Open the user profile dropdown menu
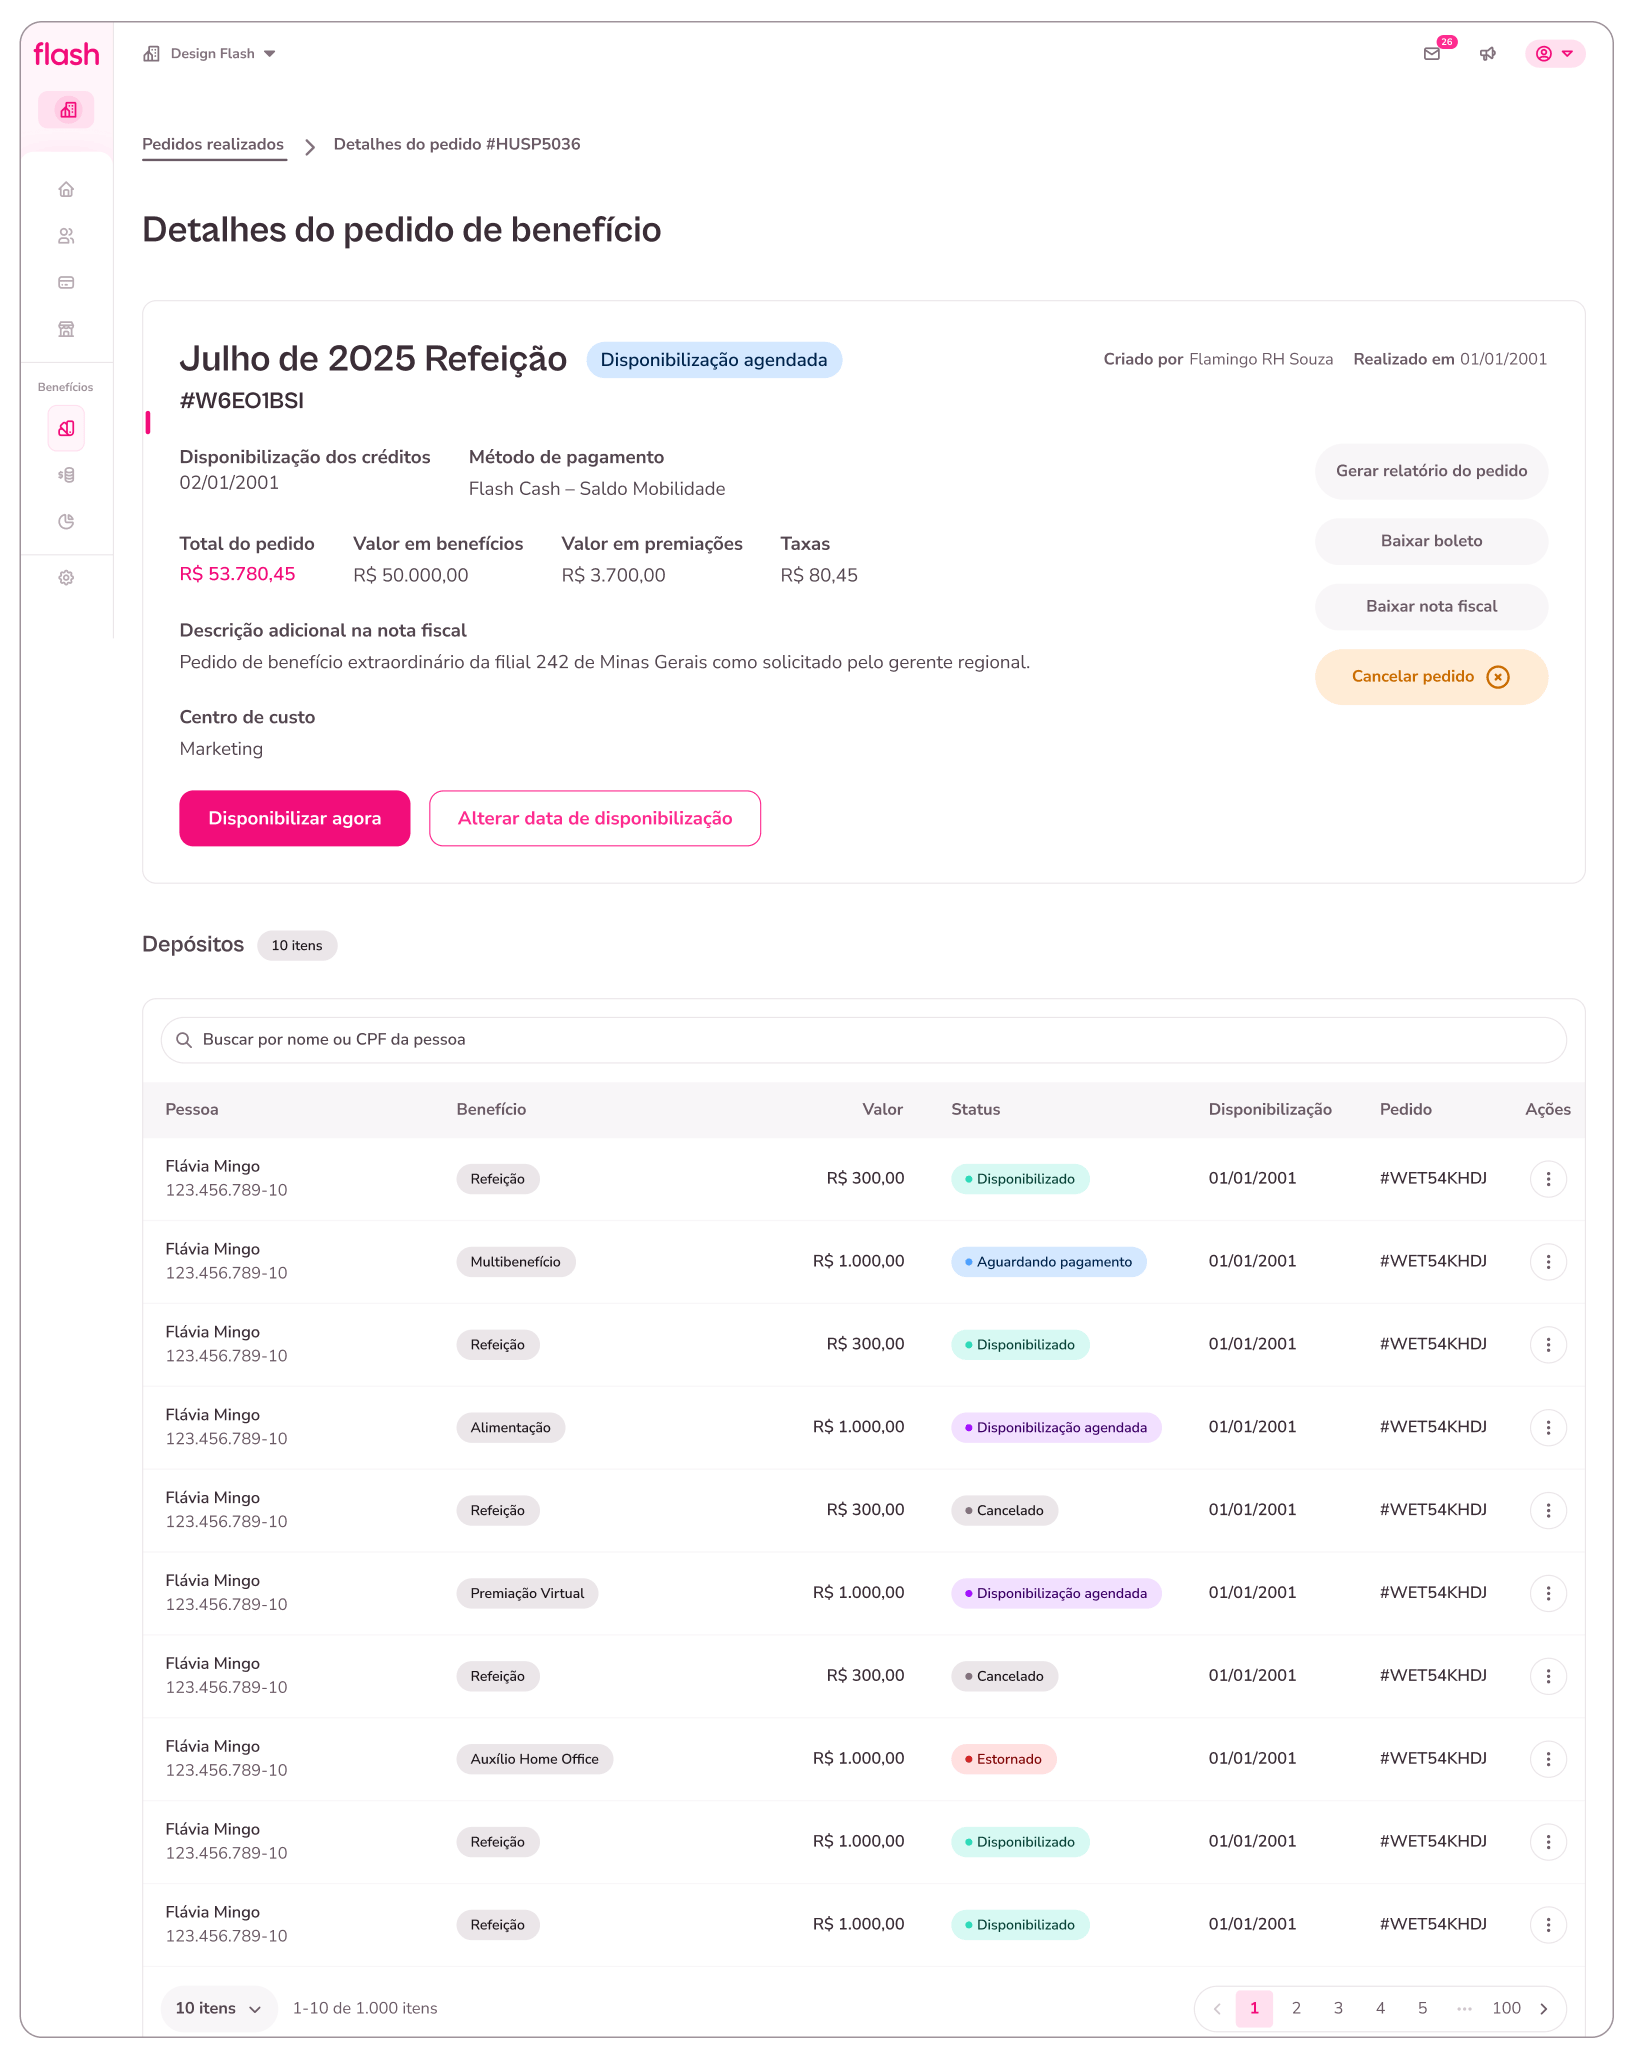Image resolution: width=1634 pixels, height=2060 pixels. 1554,54
